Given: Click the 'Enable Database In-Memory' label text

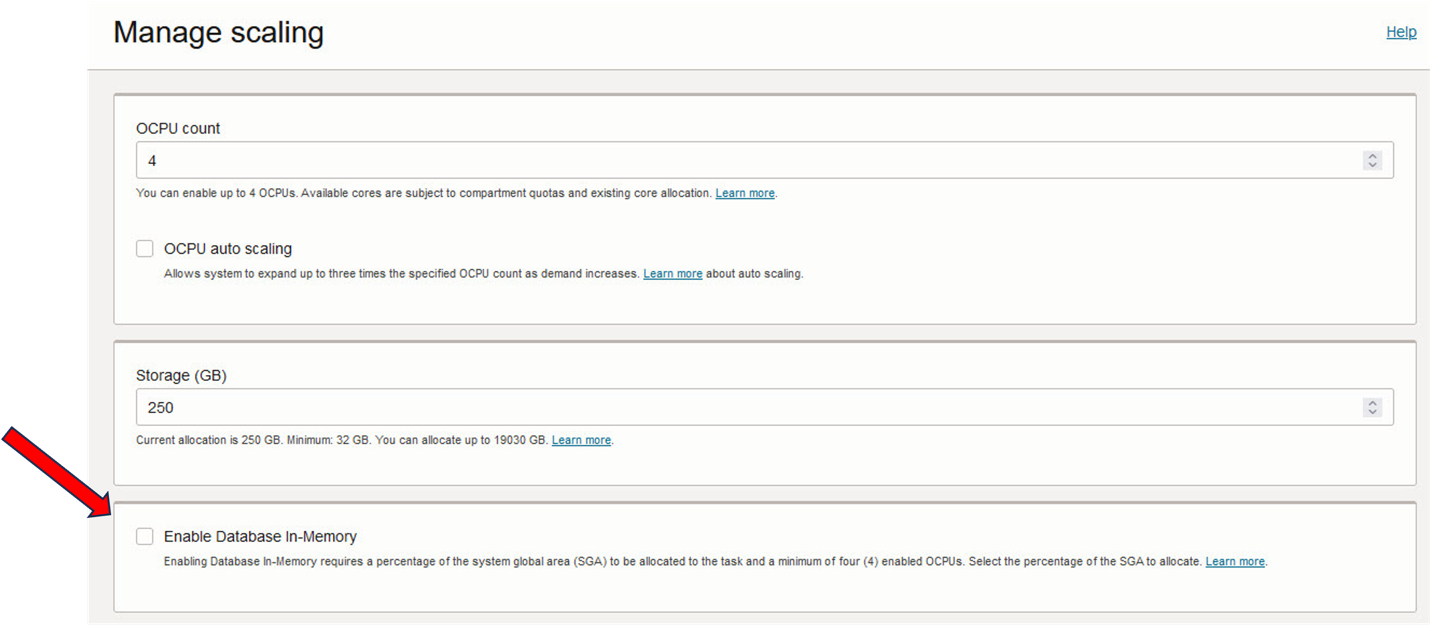Looking at the screenshot, I should [x=260, y=537].
